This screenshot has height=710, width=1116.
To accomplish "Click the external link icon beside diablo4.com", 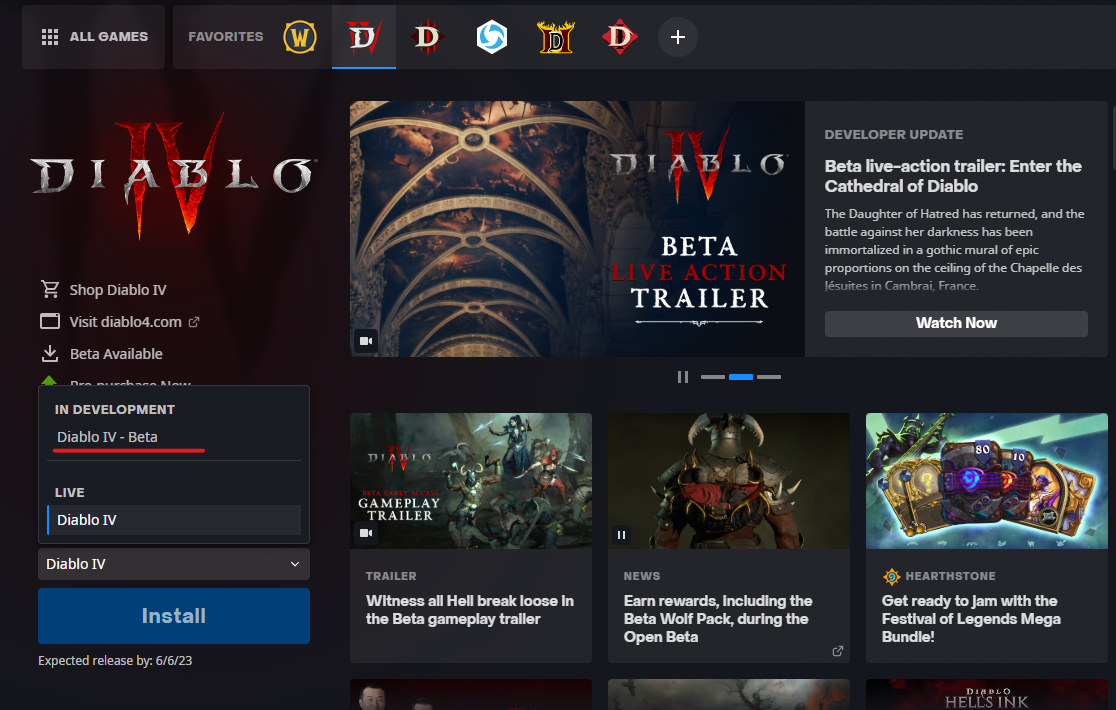I will coord(194,322).
